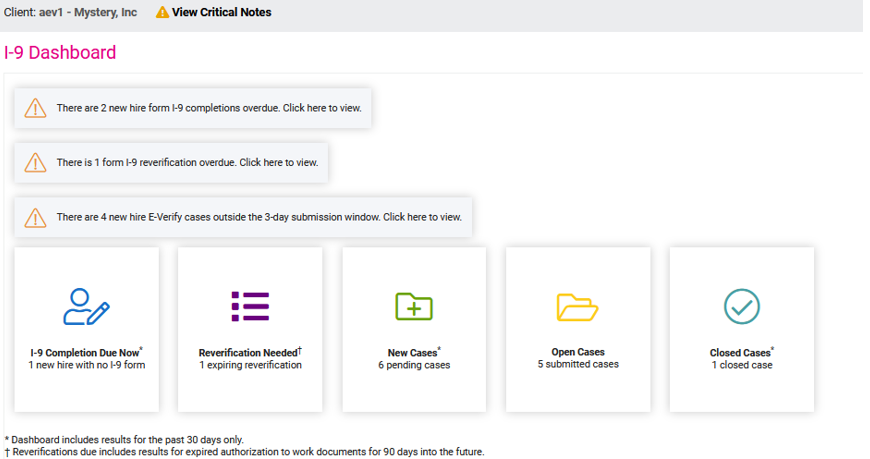Click the I-9 Dashboard heading
The width and height of the screenshot is (870, 459).
tap(60, 53)
